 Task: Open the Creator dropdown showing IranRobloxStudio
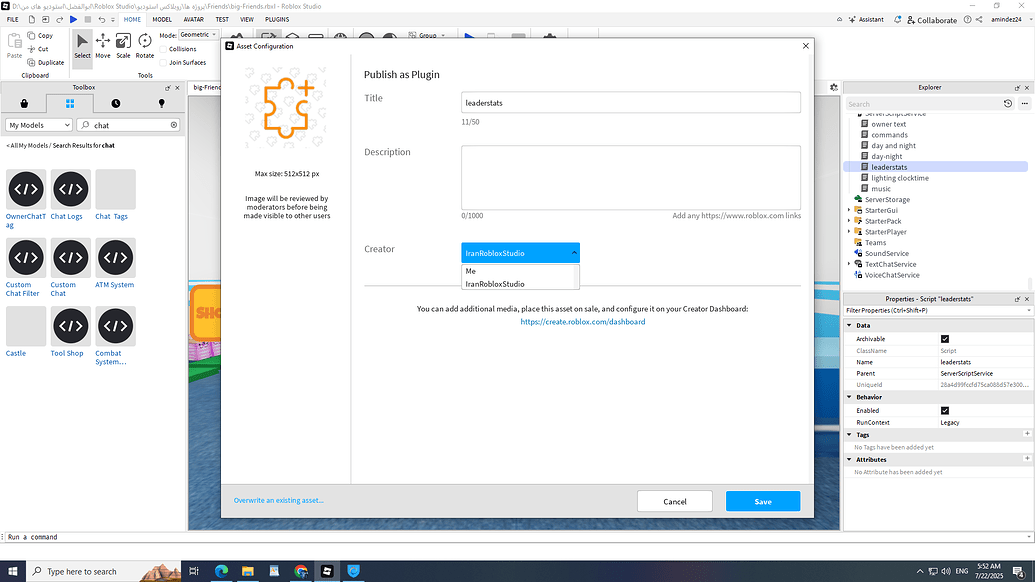[520, 253]
